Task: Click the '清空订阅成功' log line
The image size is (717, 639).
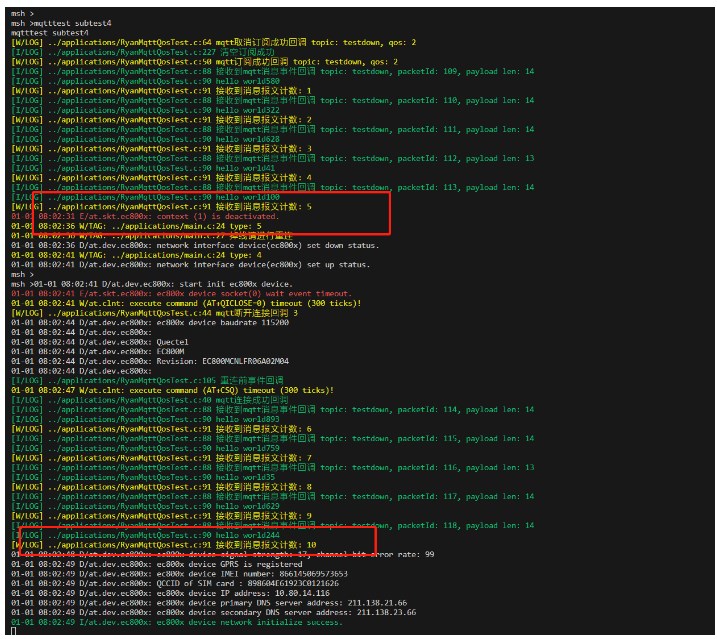Action: (143, 52)
